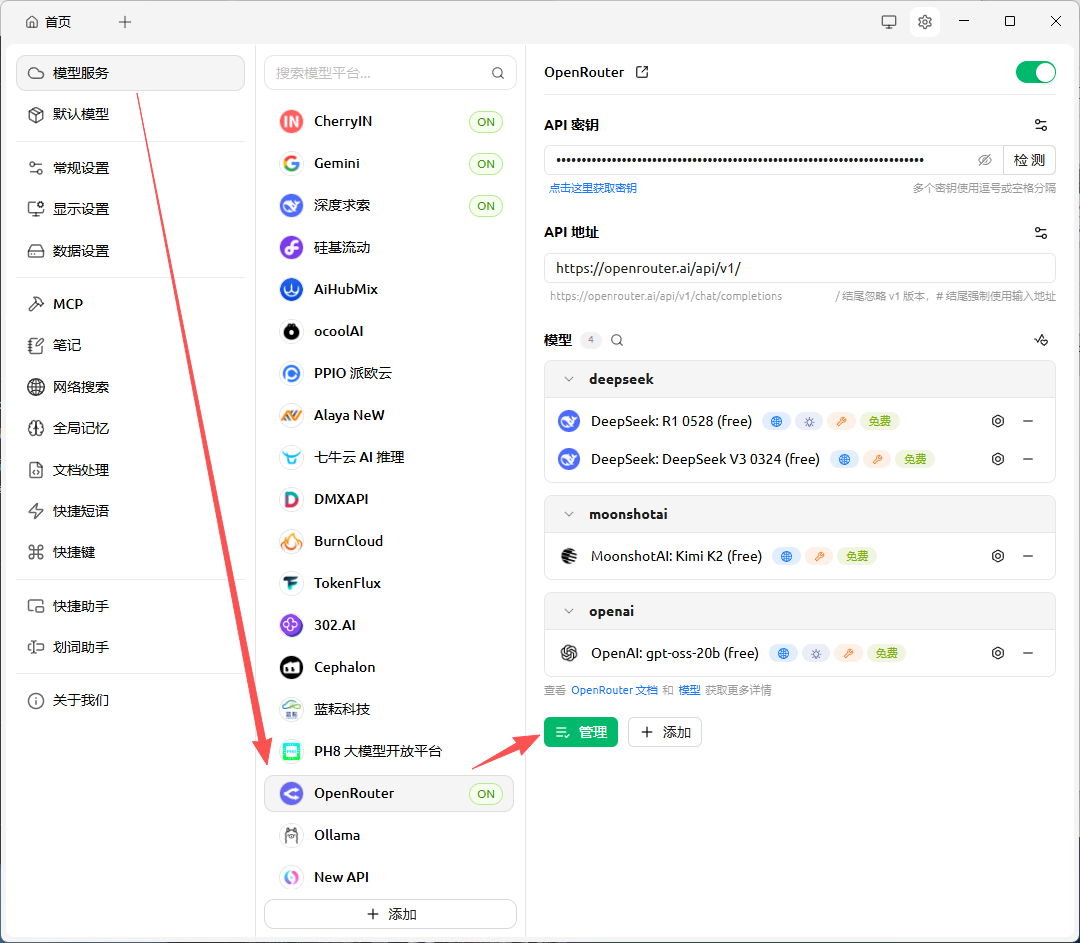Add a new provider with bottom 添加 button
The width and height of the screenshot is (1080, 943).
391,914
